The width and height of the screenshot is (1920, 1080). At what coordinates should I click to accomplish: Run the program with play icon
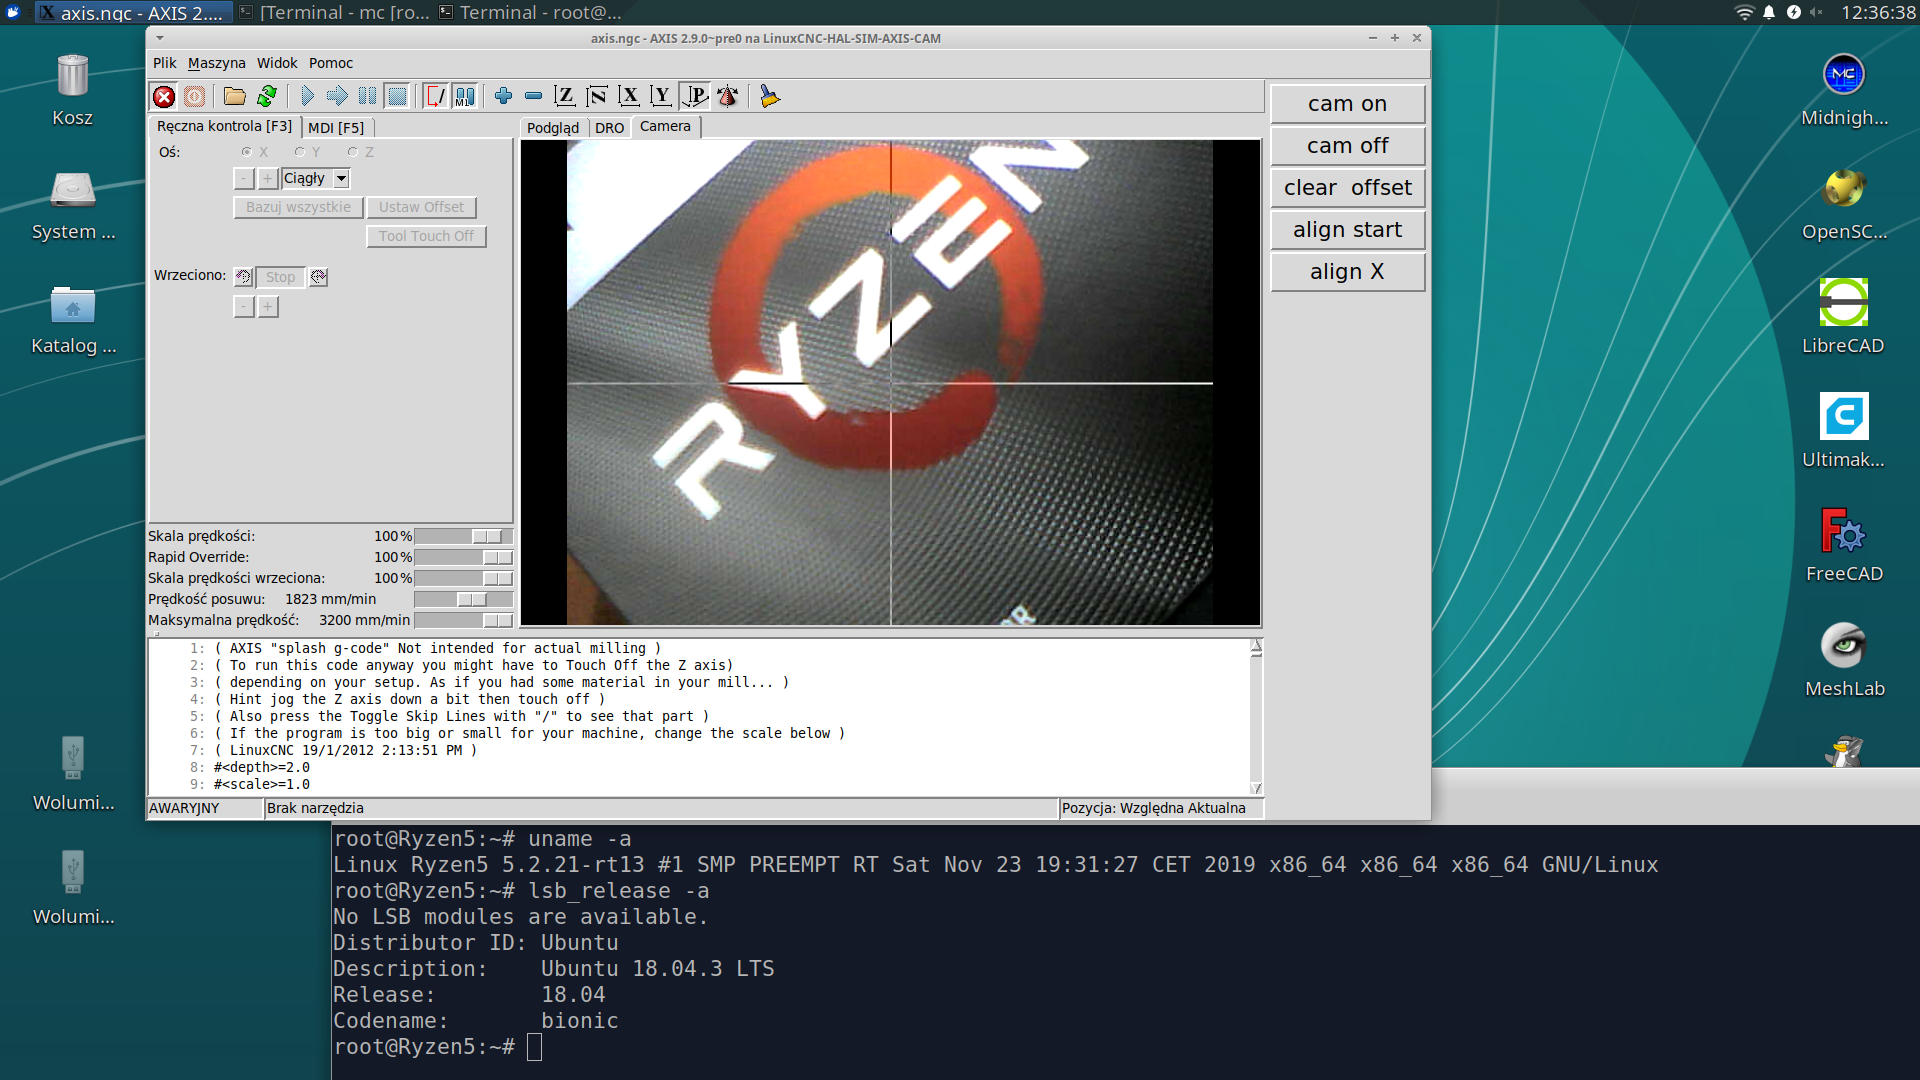[x=307, y=96]
